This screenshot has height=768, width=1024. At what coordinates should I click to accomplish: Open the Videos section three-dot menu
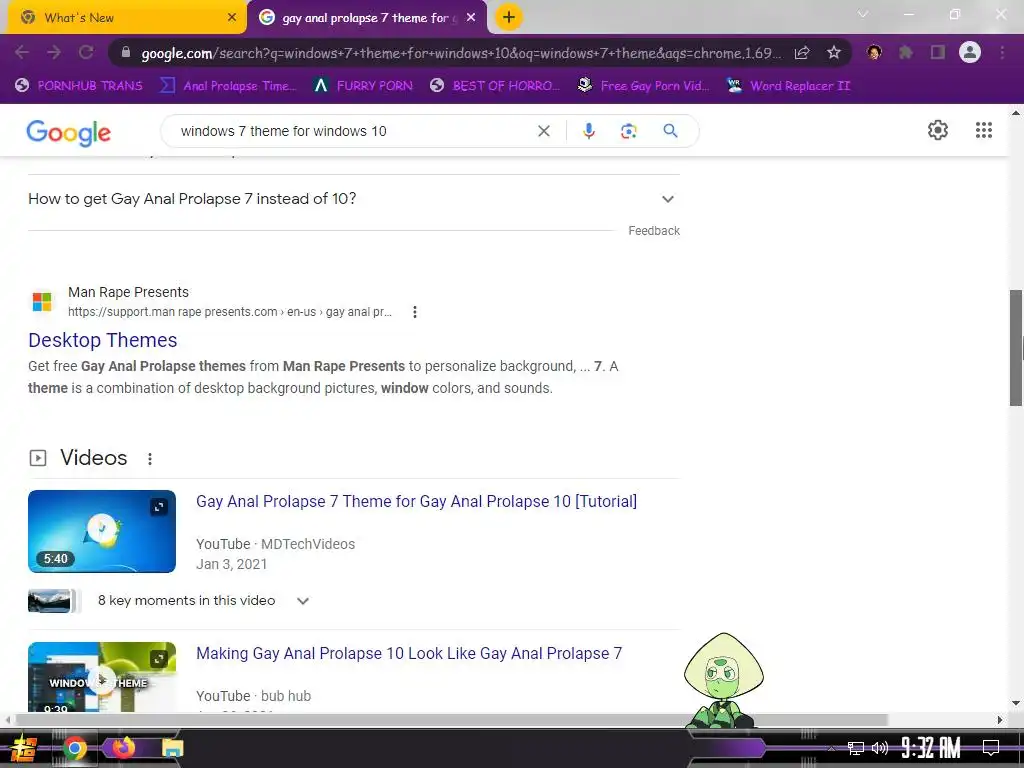click(x=150, y=459)
